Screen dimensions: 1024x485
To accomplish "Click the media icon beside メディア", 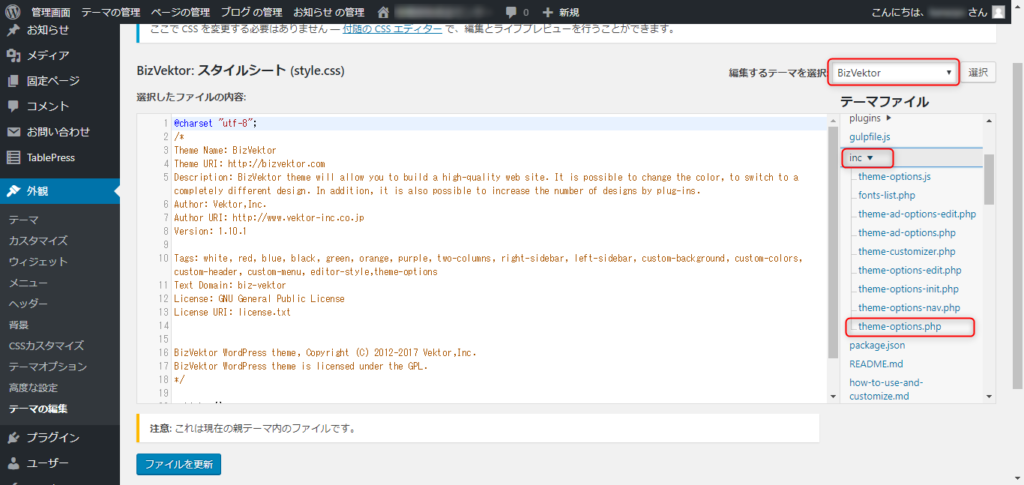I will (x=13, y=55).
